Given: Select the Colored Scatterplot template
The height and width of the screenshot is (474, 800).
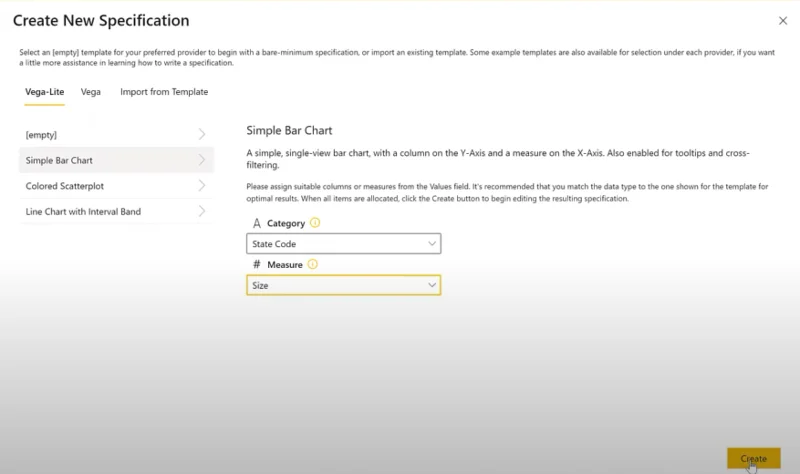Looking at the screenshot, I should 116,186.
